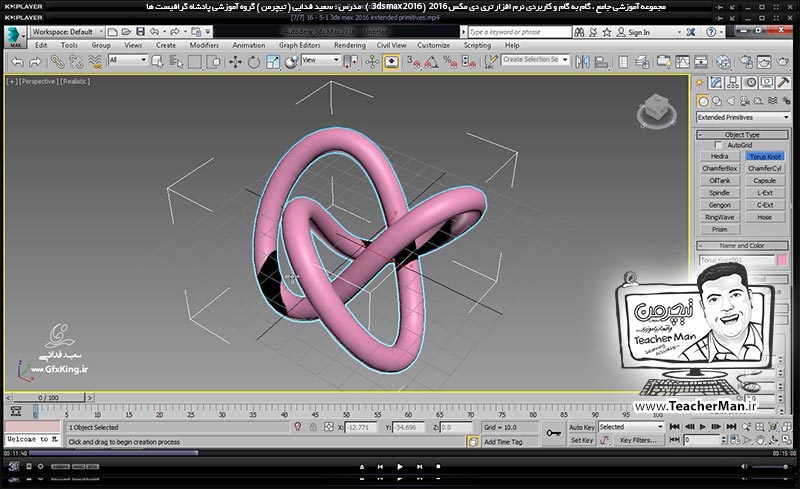Open the View reference coordinate dropdown

320,60
